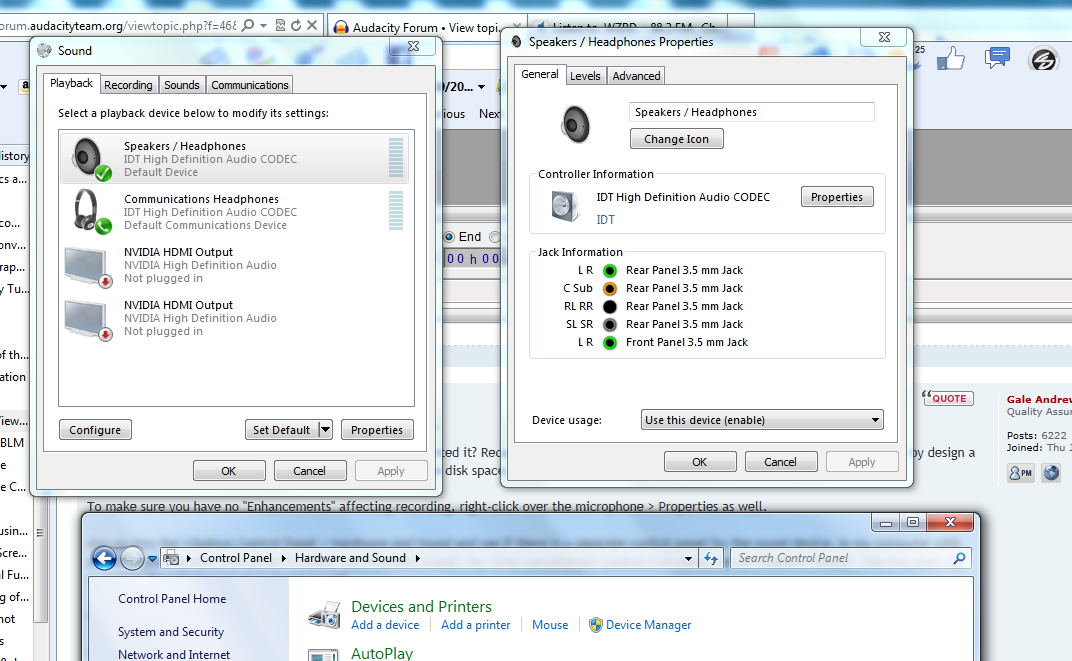Click the back navigation arrow in Control Panel

point(103,558)
